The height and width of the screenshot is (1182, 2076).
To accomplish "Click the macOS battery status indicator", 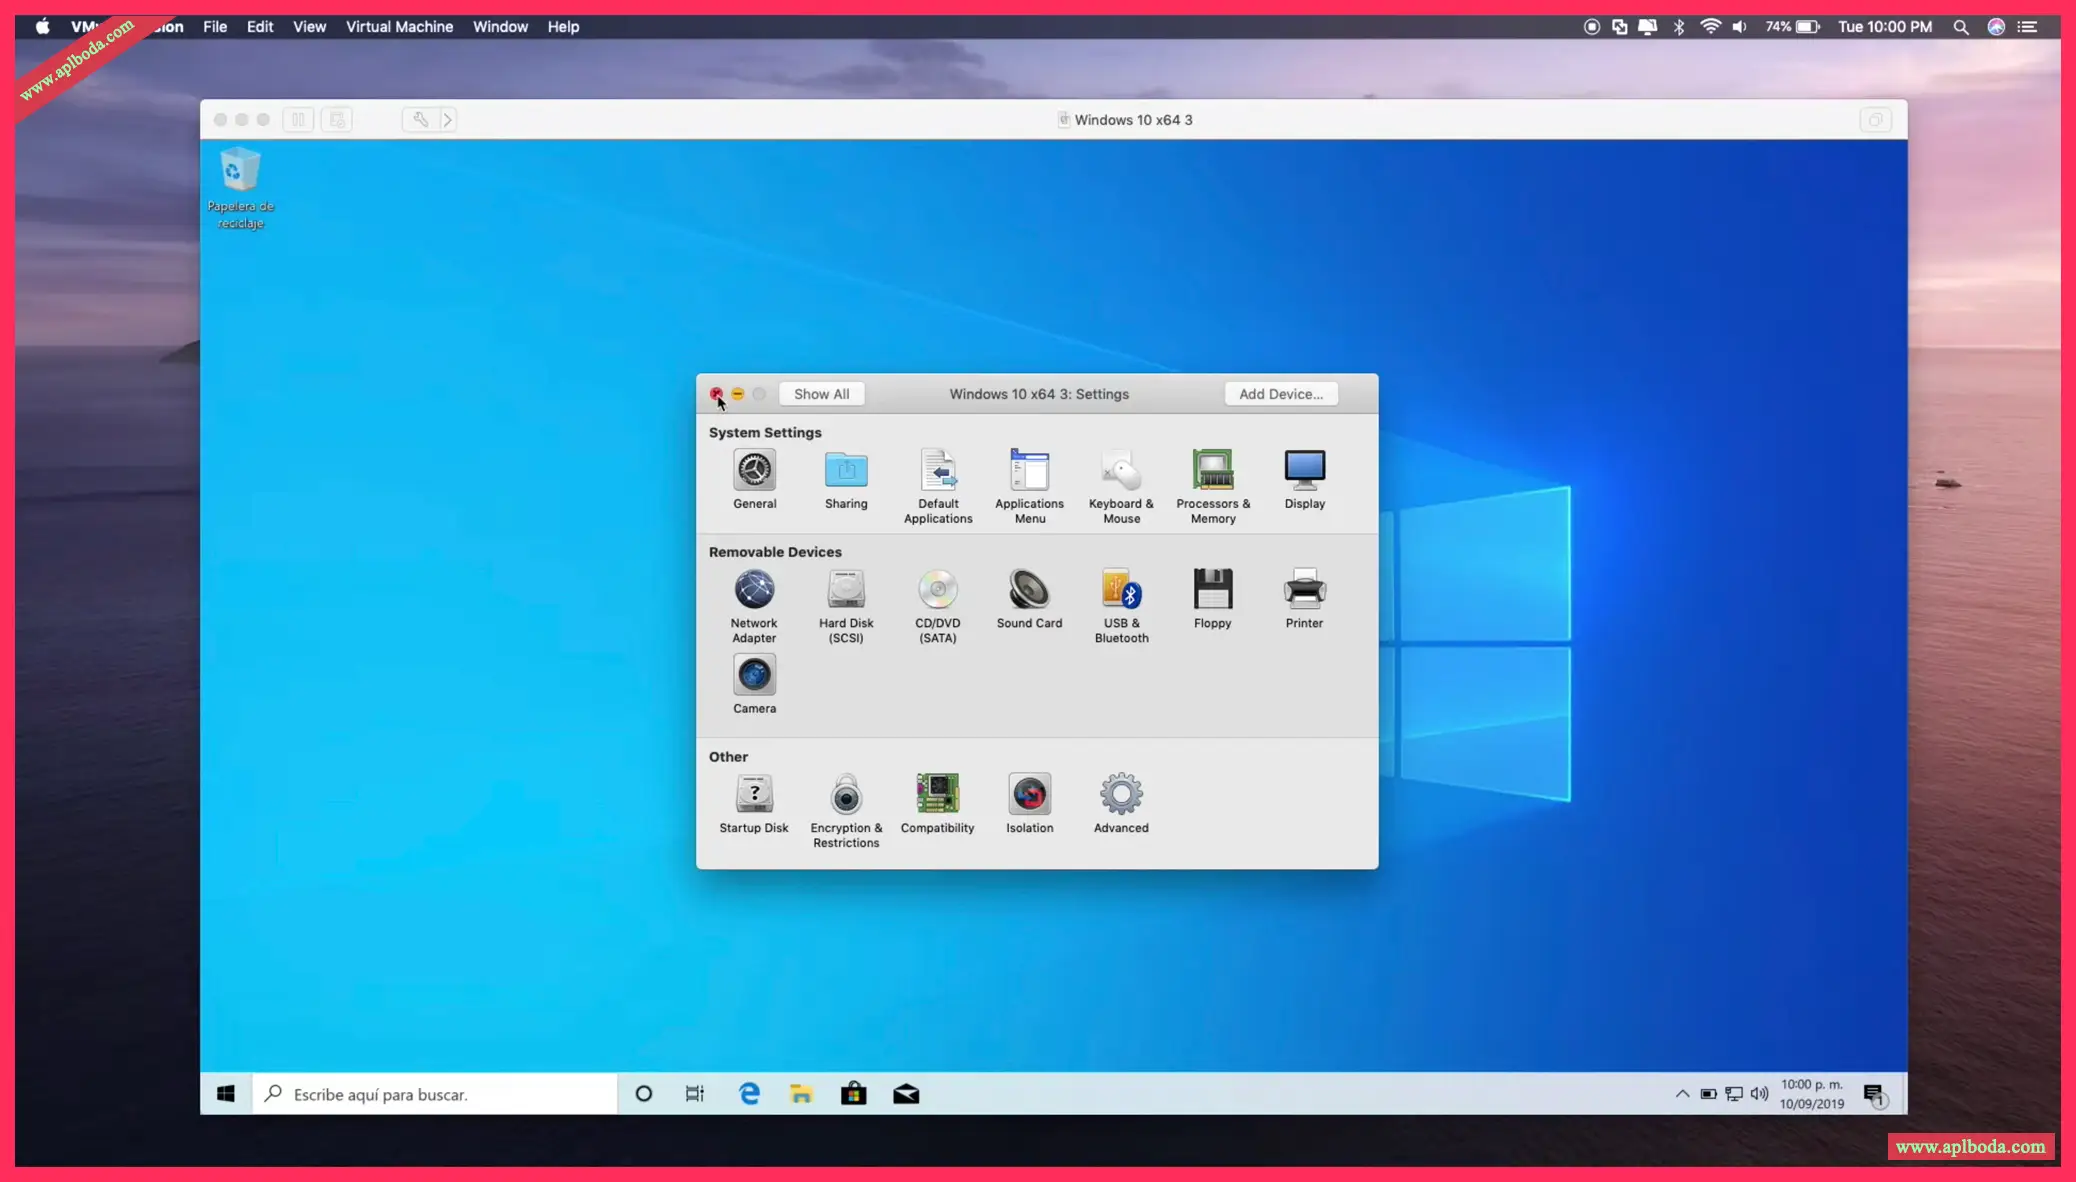I will [1793, 27].
